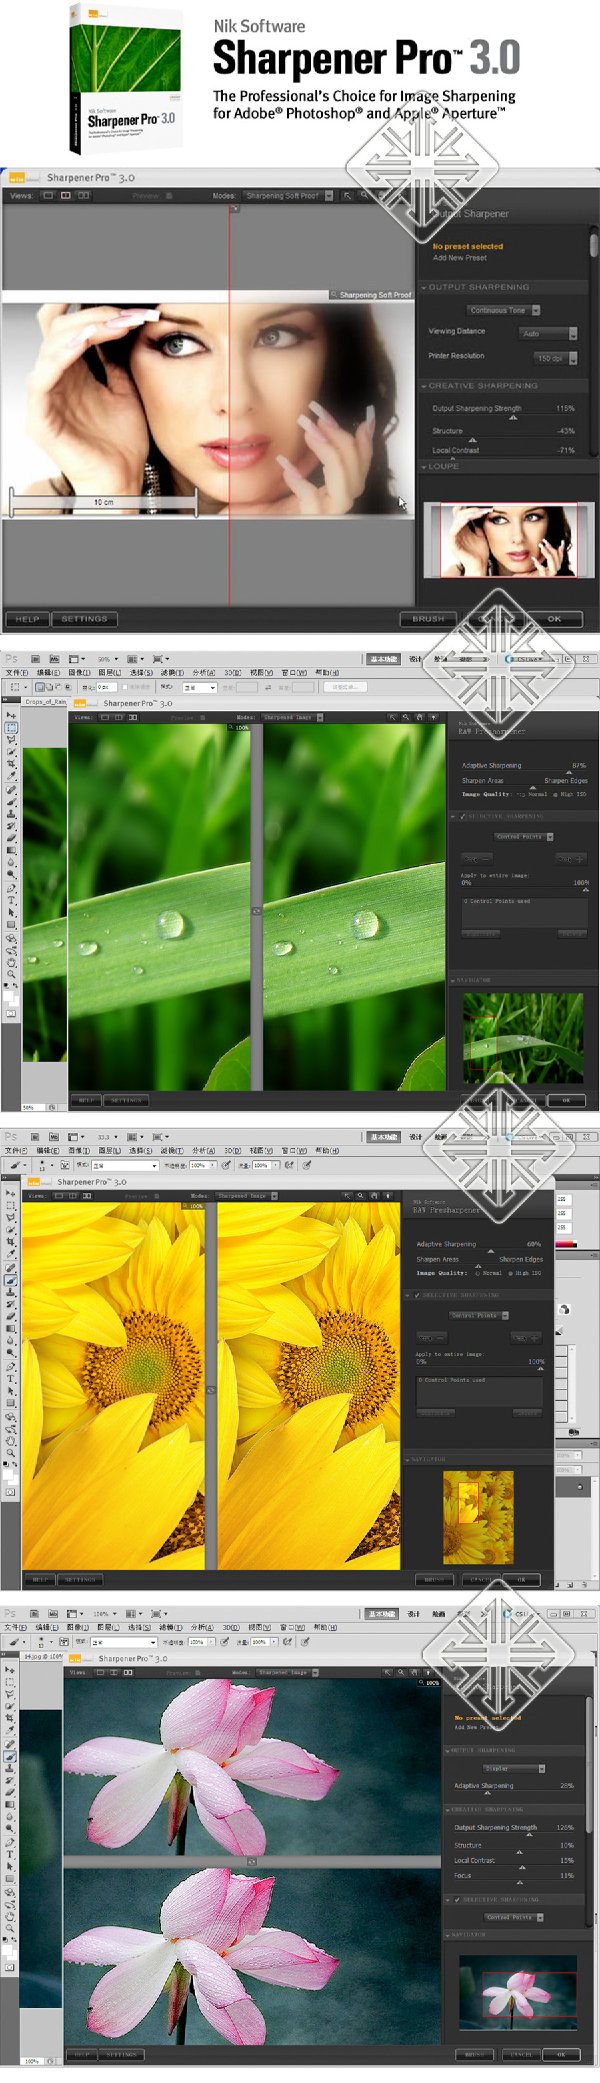Select 基本功能 workspace tab in lotus window

(382, 1614)
